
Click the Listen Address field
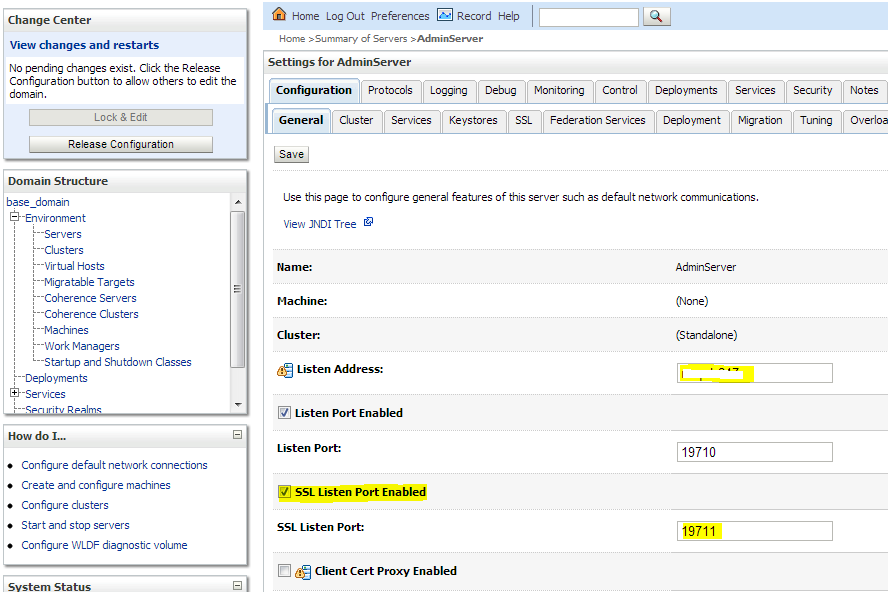coord(755,373)
